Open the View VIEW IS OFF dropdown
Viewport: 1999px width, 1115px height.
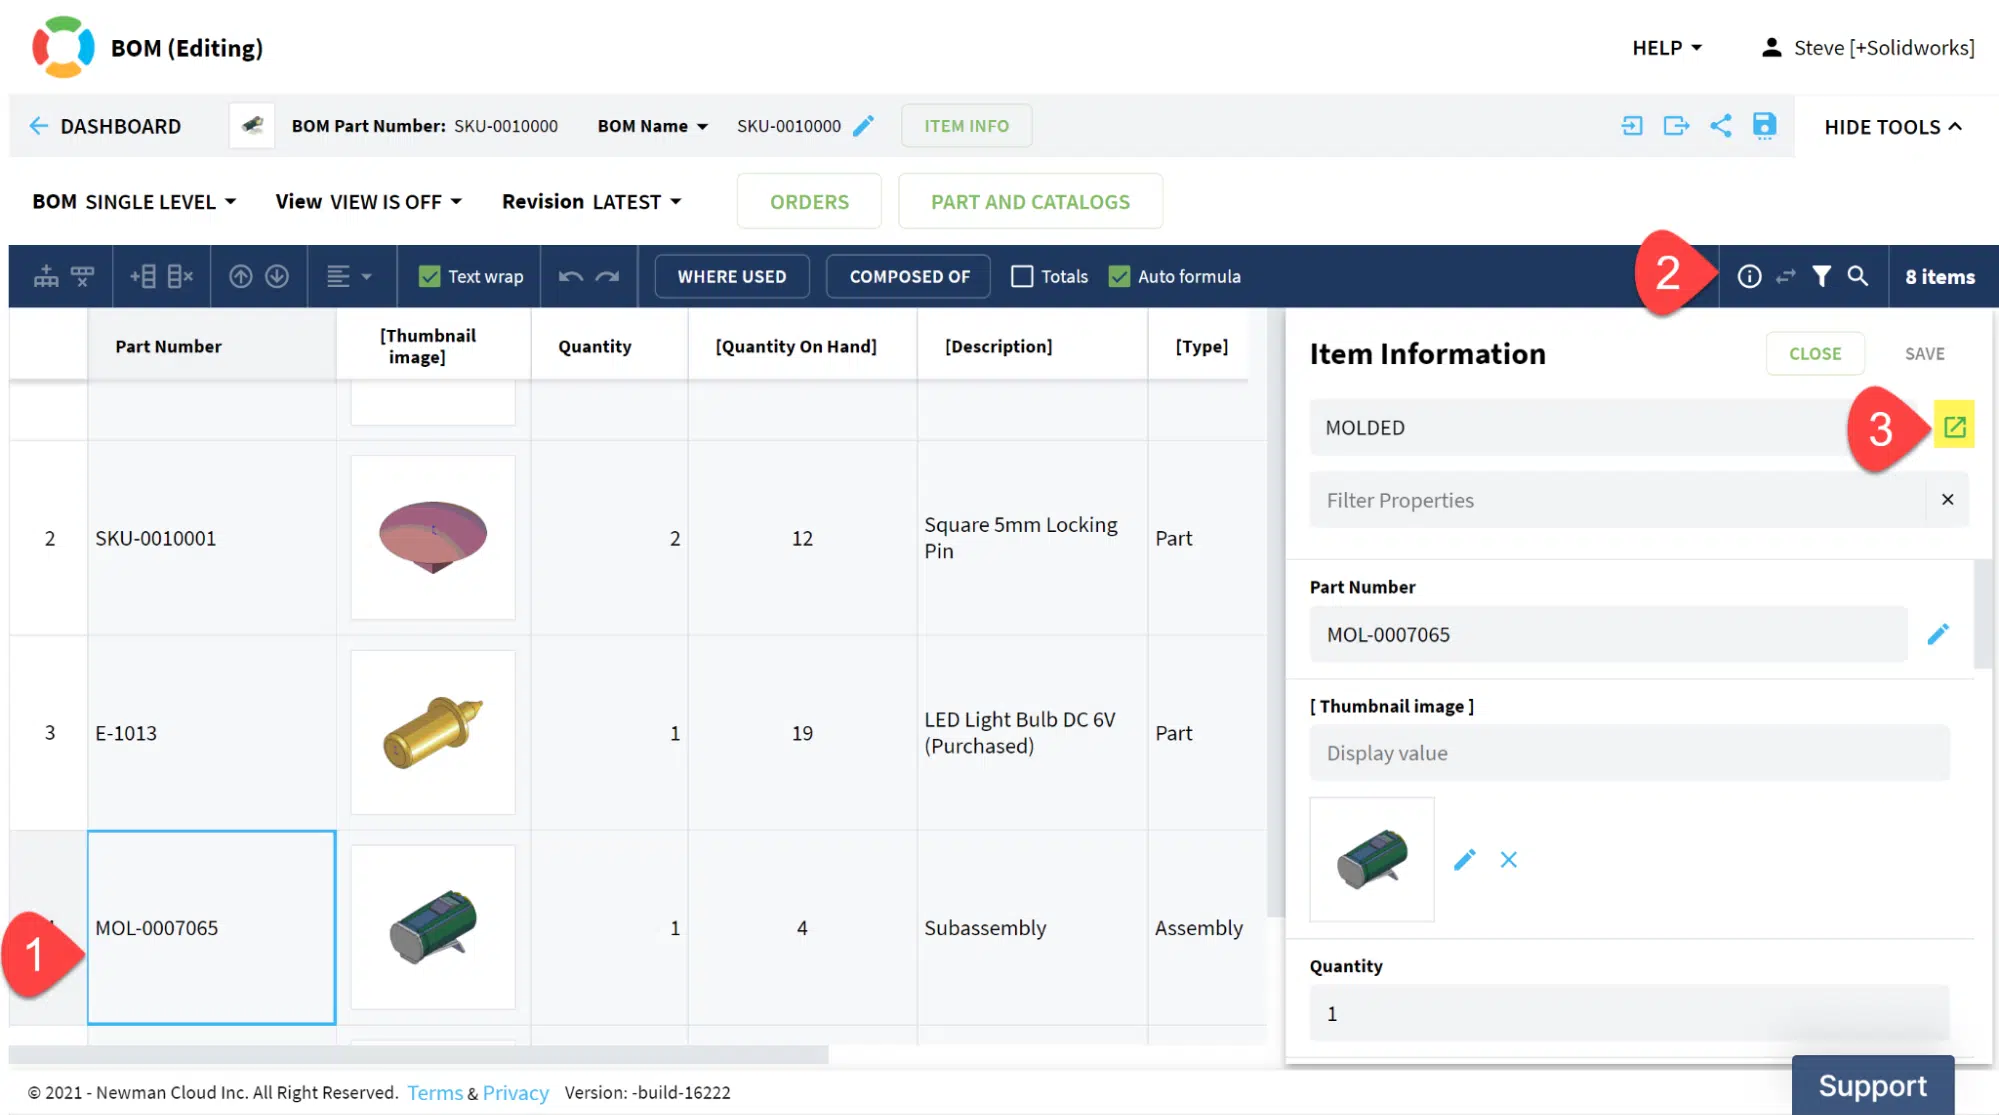click(369, 202)
